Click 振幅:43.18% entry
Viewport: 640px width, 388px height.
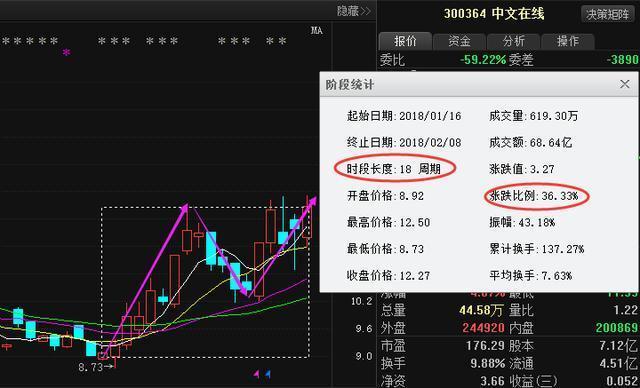tap(522, 223)
